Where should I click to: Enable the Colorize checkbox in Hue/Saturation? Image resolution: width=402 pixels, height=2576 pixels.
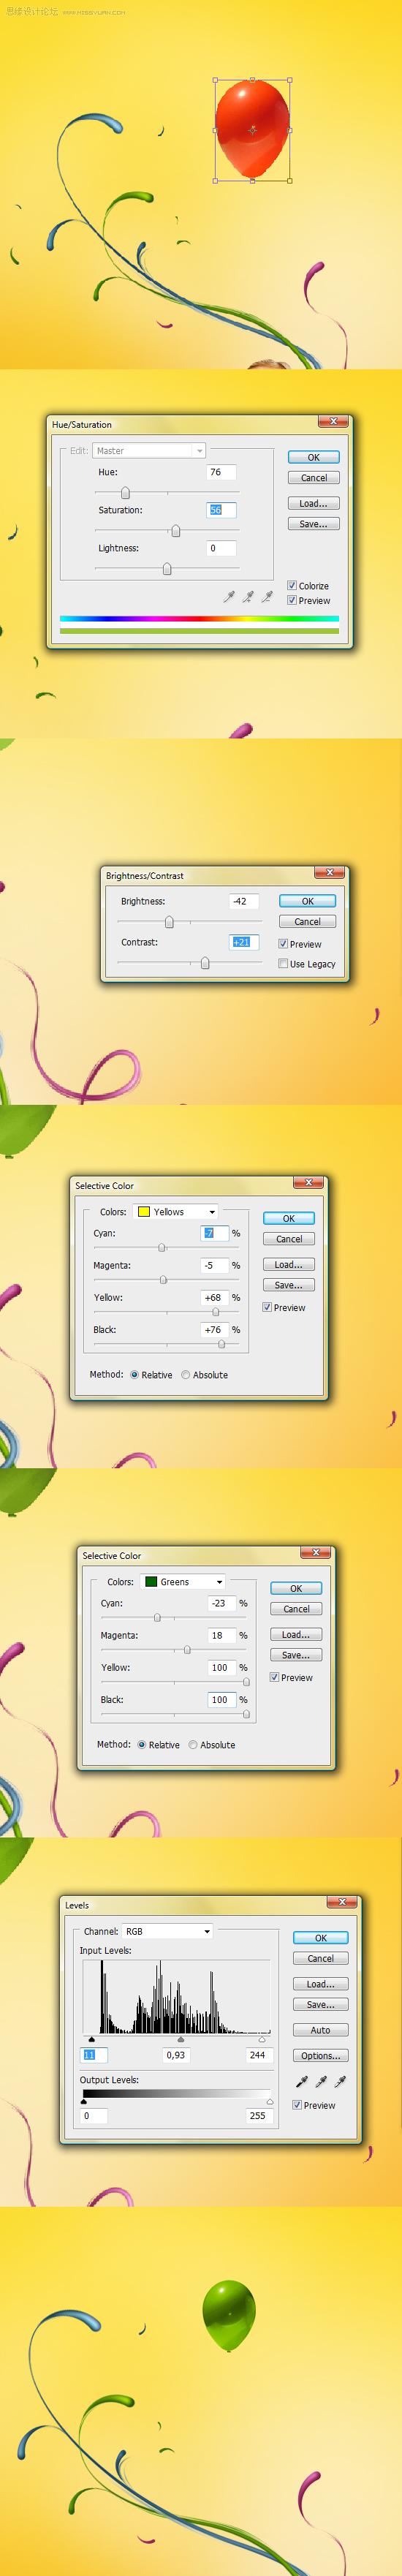(292, 586)
